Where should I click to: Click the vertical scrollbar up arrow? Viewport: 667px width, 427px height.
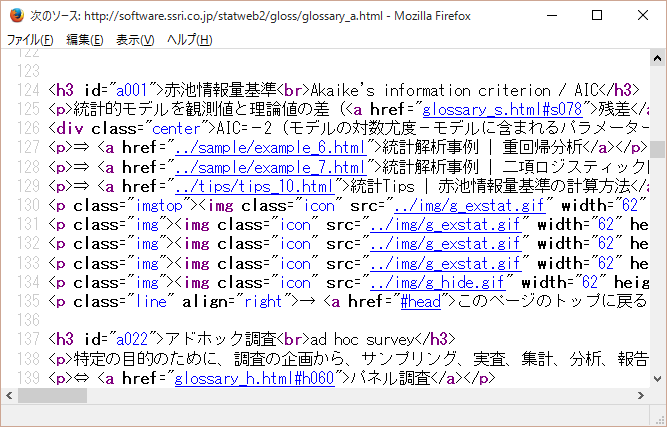pos(657,59)
